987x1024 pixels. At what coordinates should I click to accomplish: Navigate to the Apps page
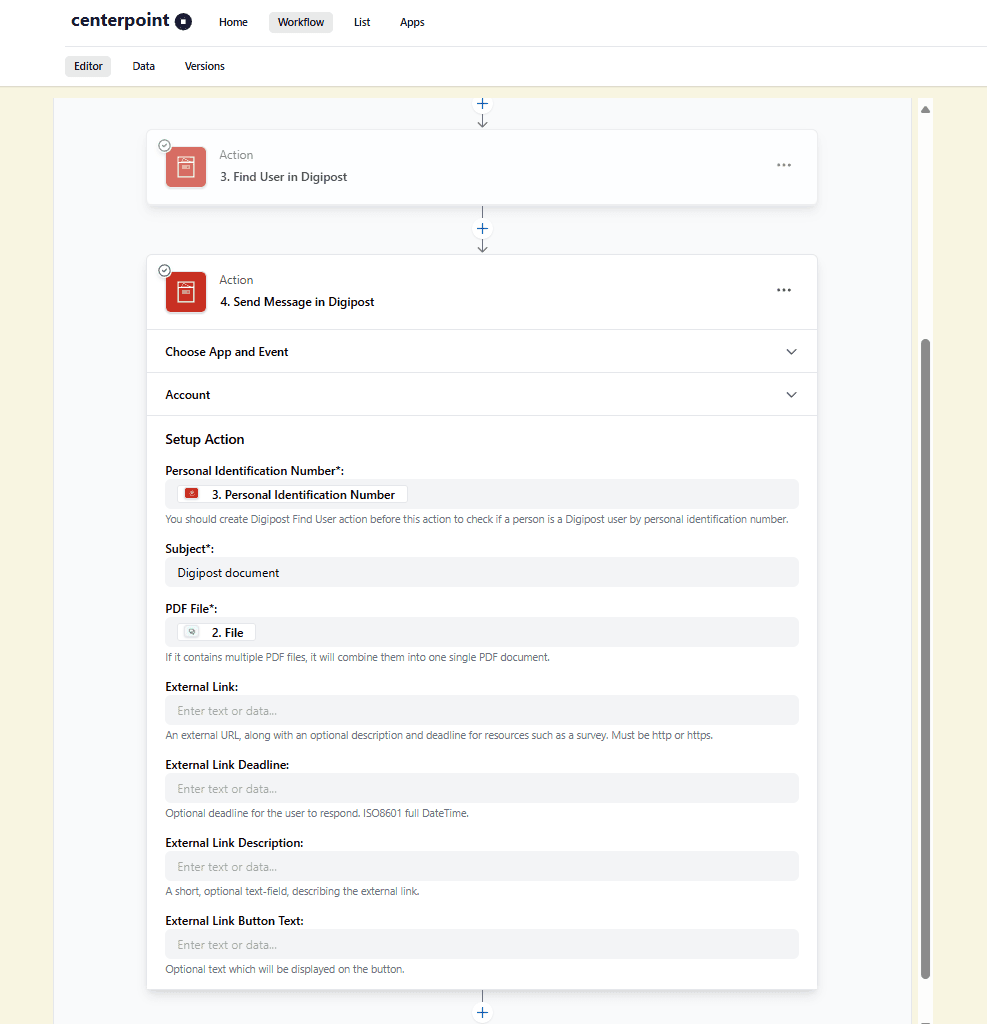pos(412,22)
